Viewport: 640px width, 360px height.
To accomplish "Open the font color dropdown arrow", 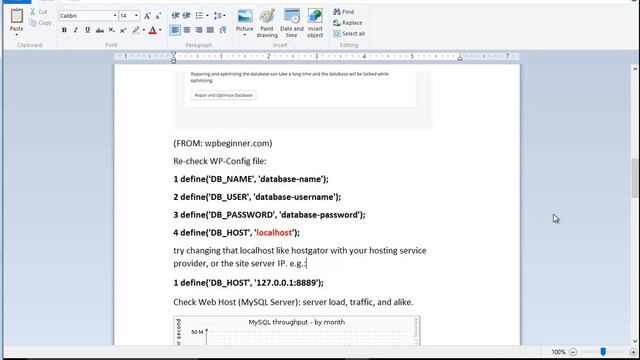I will 160,30.
